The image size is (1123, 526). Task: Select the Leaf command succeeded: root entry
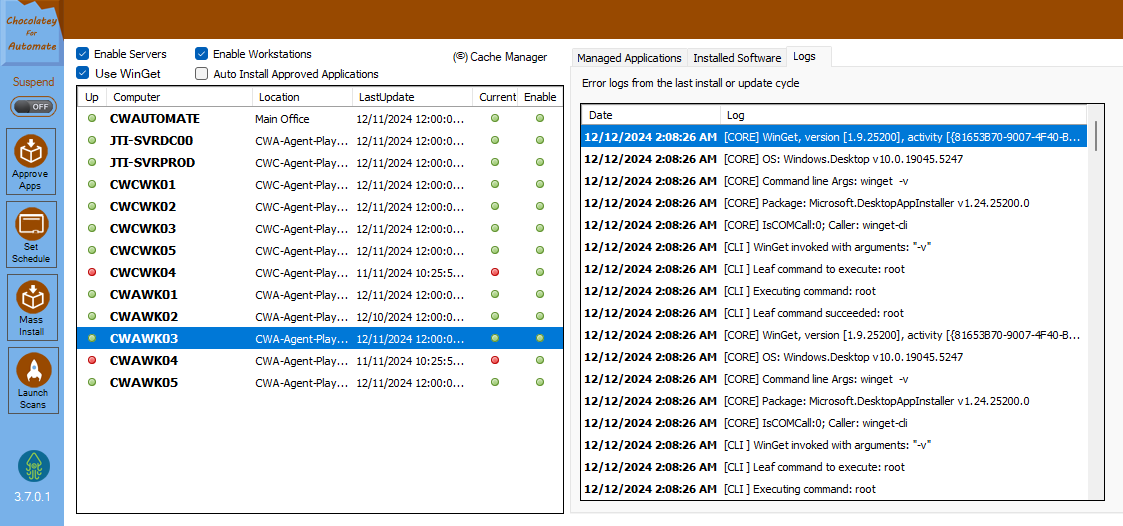tap(834, 313)
